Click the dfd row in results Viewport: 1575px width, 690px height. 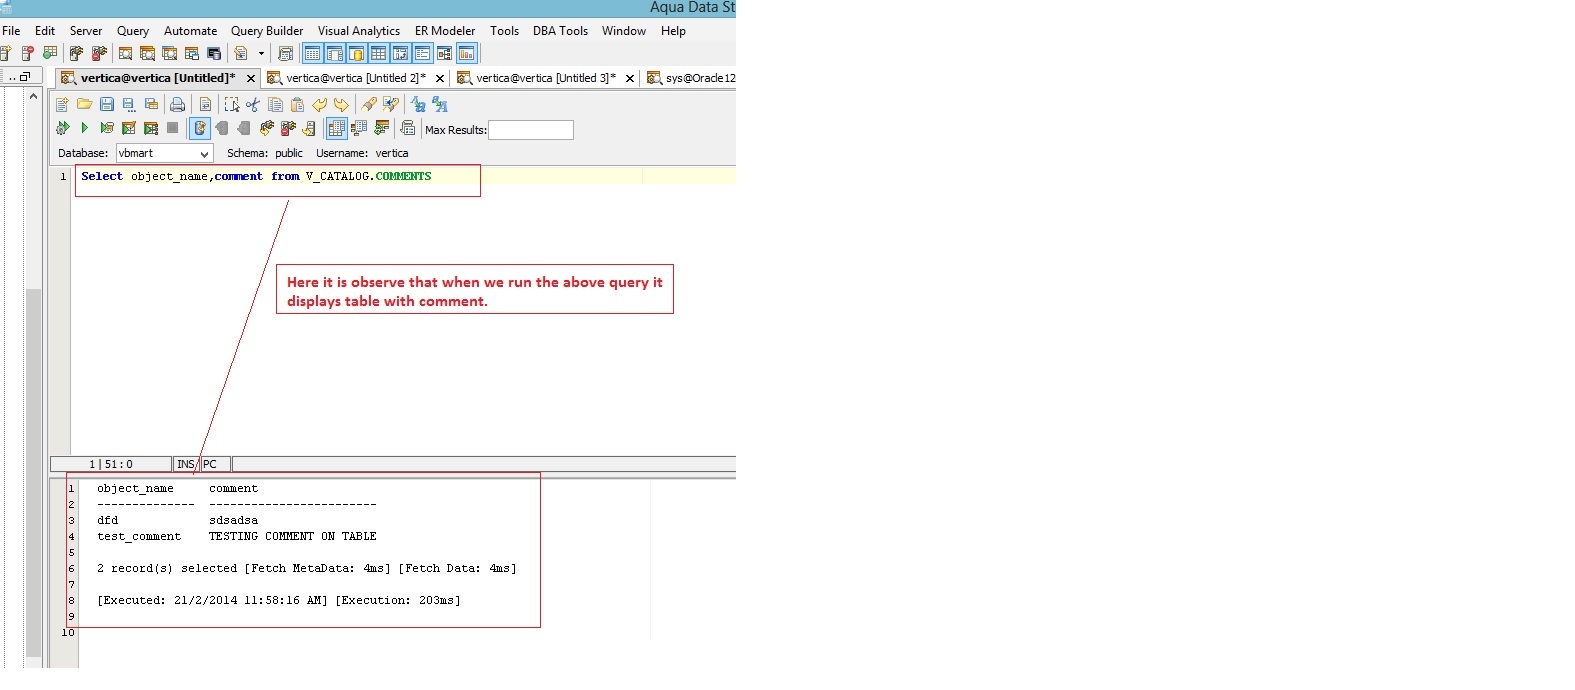[178, 520]
